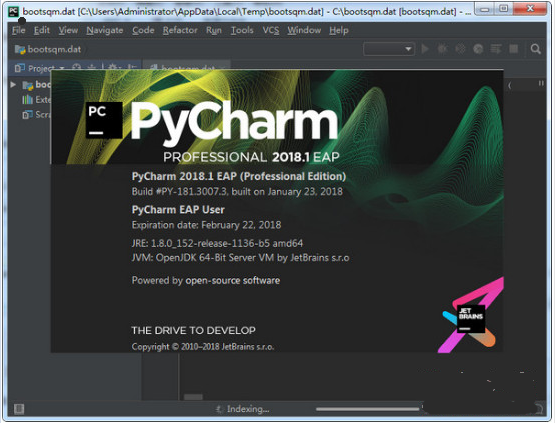This screenshot has height=423, width=555.
Task: Click the Scratches file icon
Action: [28, 114]
